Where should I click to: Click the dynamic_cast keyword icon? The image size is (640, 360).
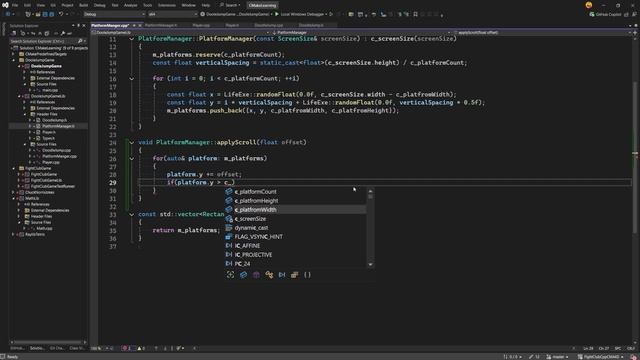[229, 228]
